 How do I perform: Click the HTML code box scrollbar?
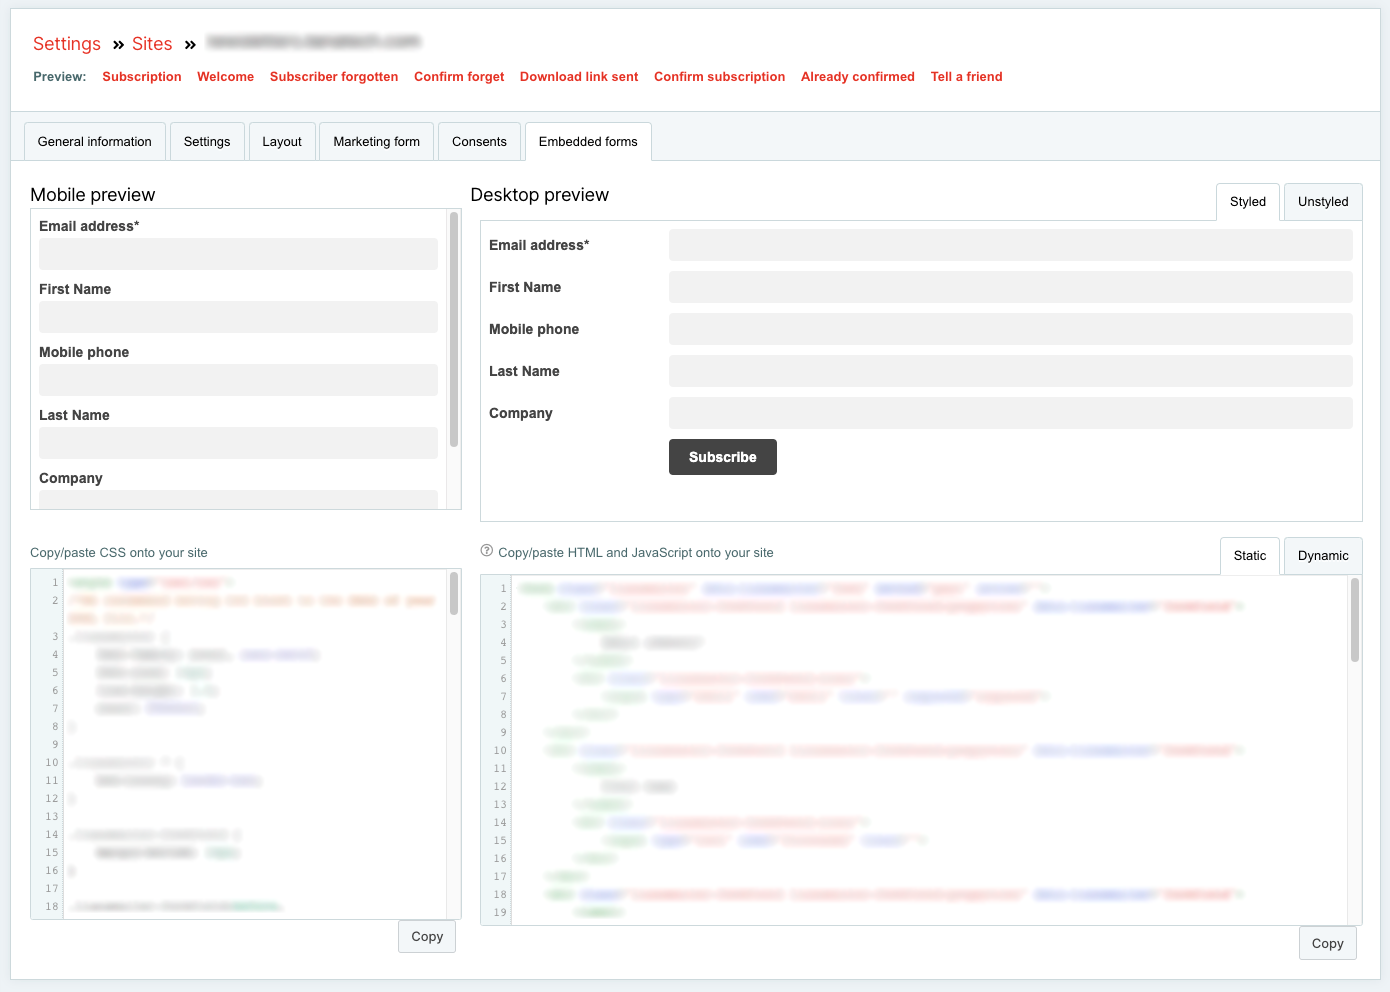coord(1355,620)
